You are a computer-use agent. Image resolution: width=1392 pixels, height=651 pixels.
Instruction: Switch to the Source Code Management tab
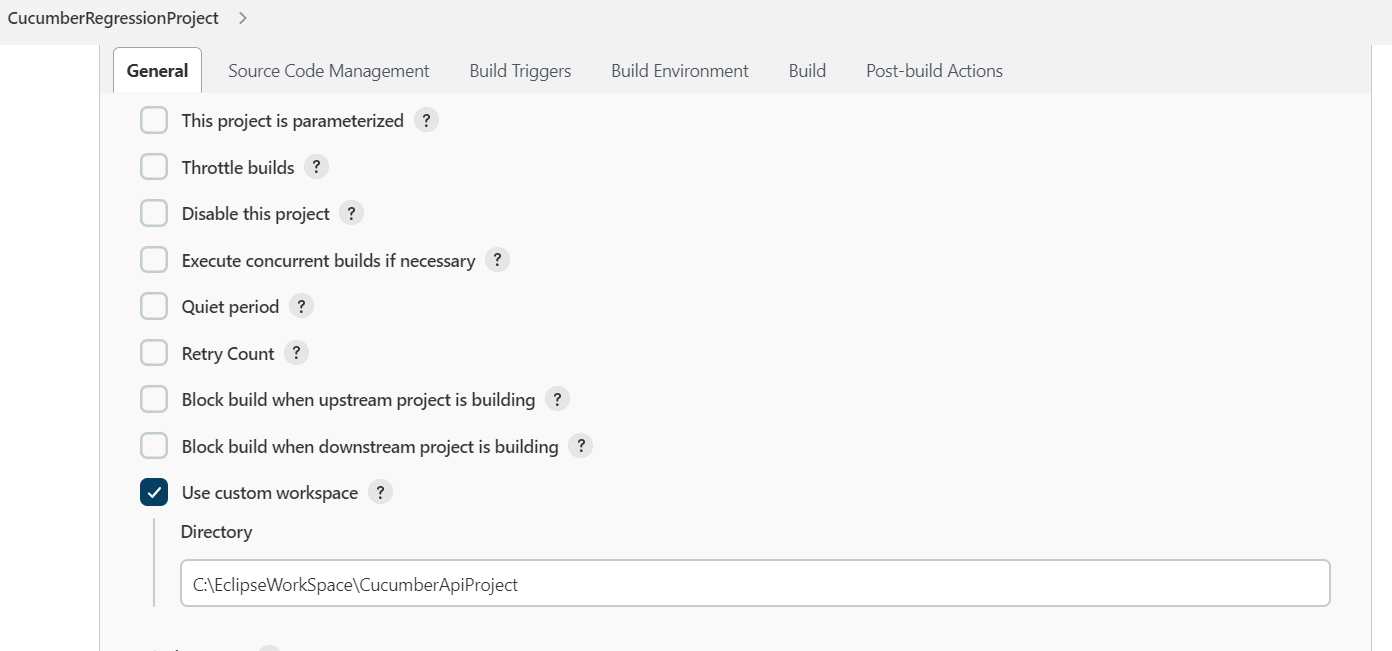[328, 71]
